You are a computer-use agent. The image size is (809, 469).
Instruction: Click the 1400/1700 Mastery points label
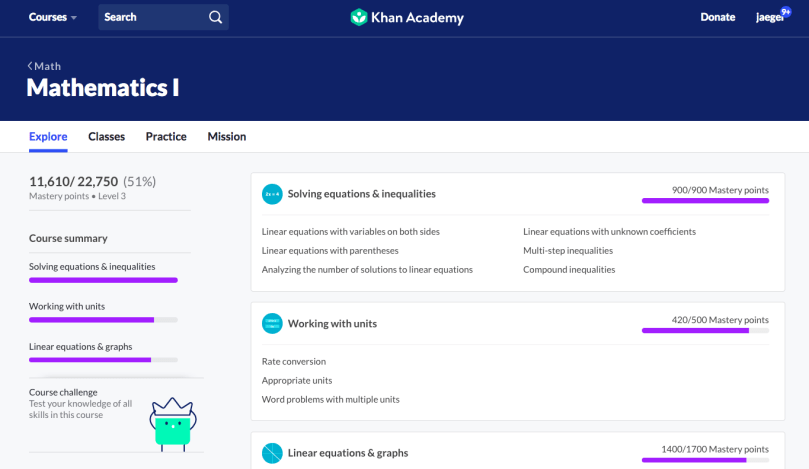715,449
